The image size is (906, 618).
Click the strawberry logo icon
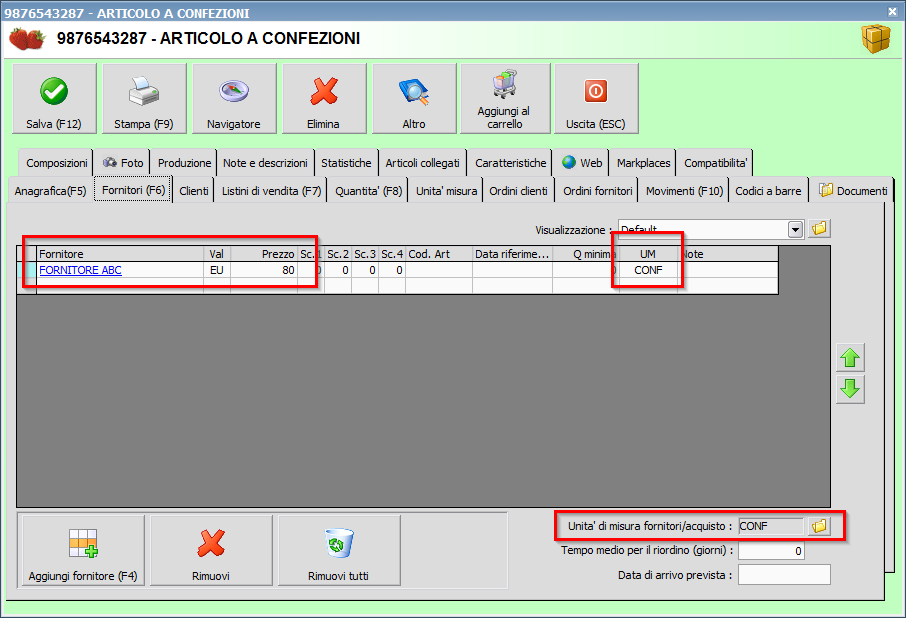point(27,39)
